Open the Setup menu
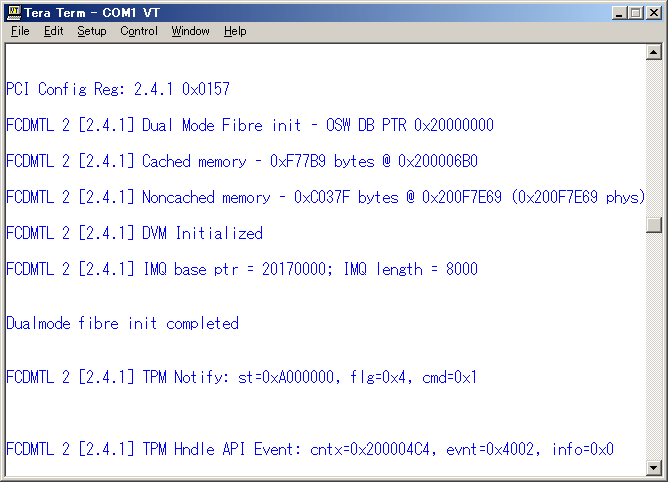Viewport: 668px width, 482px height. click(x=91, y=31)
